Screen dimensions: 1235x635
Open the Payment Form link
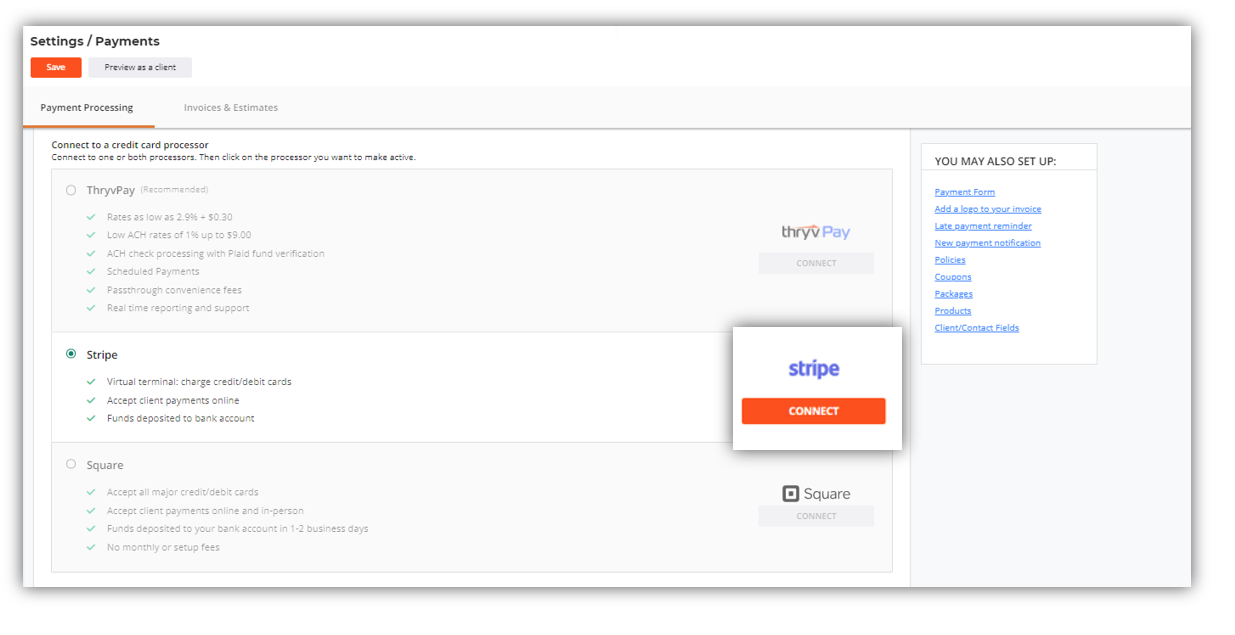tap(965, 192)
